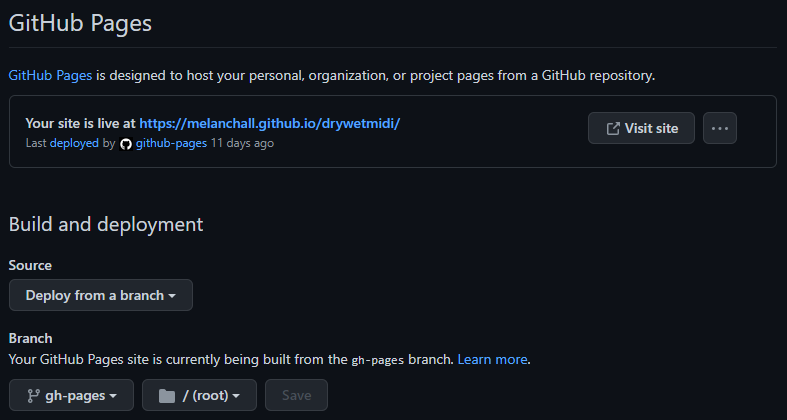Open the melanchall.github.io/drywetmidi site URL
Viewport: 787px width, 420px height.
click(269, 123)
